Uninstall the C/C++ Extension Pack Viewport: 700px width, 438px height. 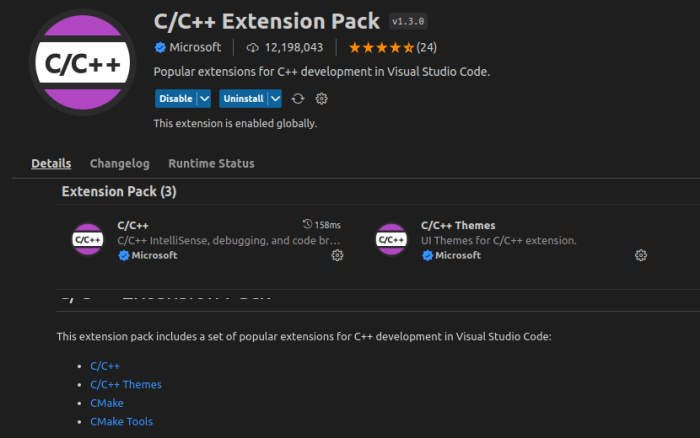point(243,98)
